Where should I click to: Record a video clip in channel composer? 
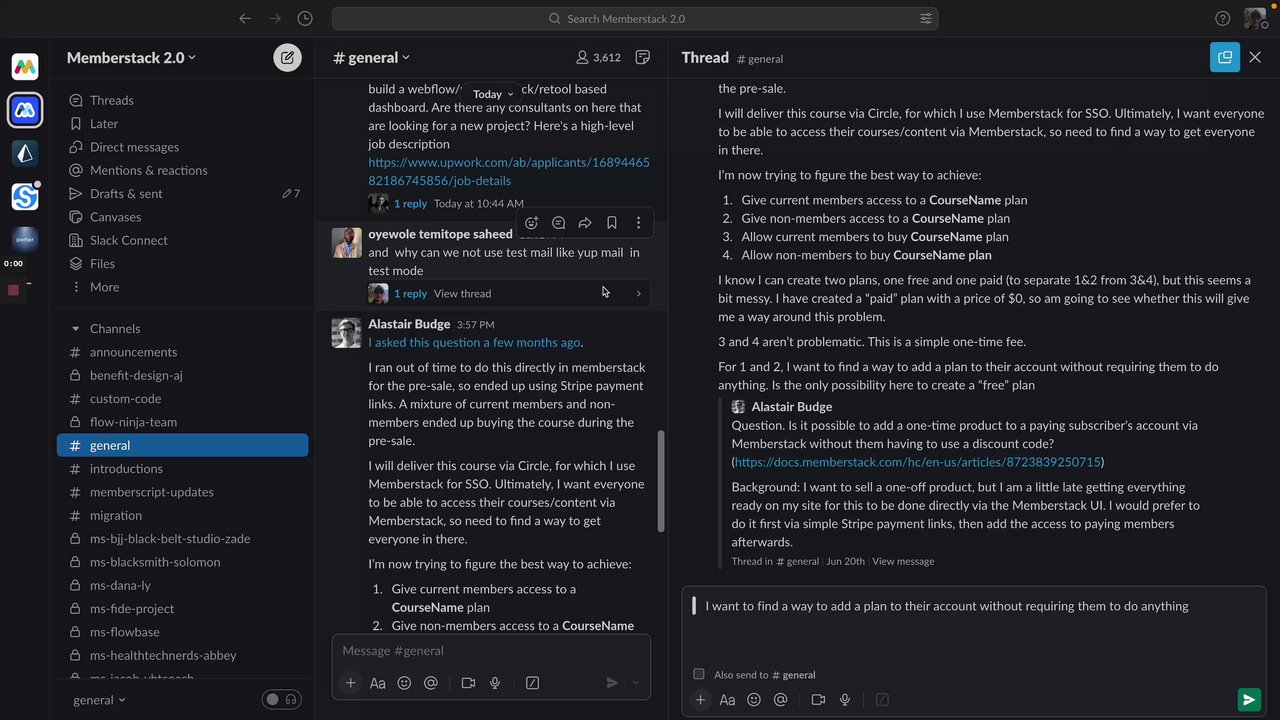[468, 683]
